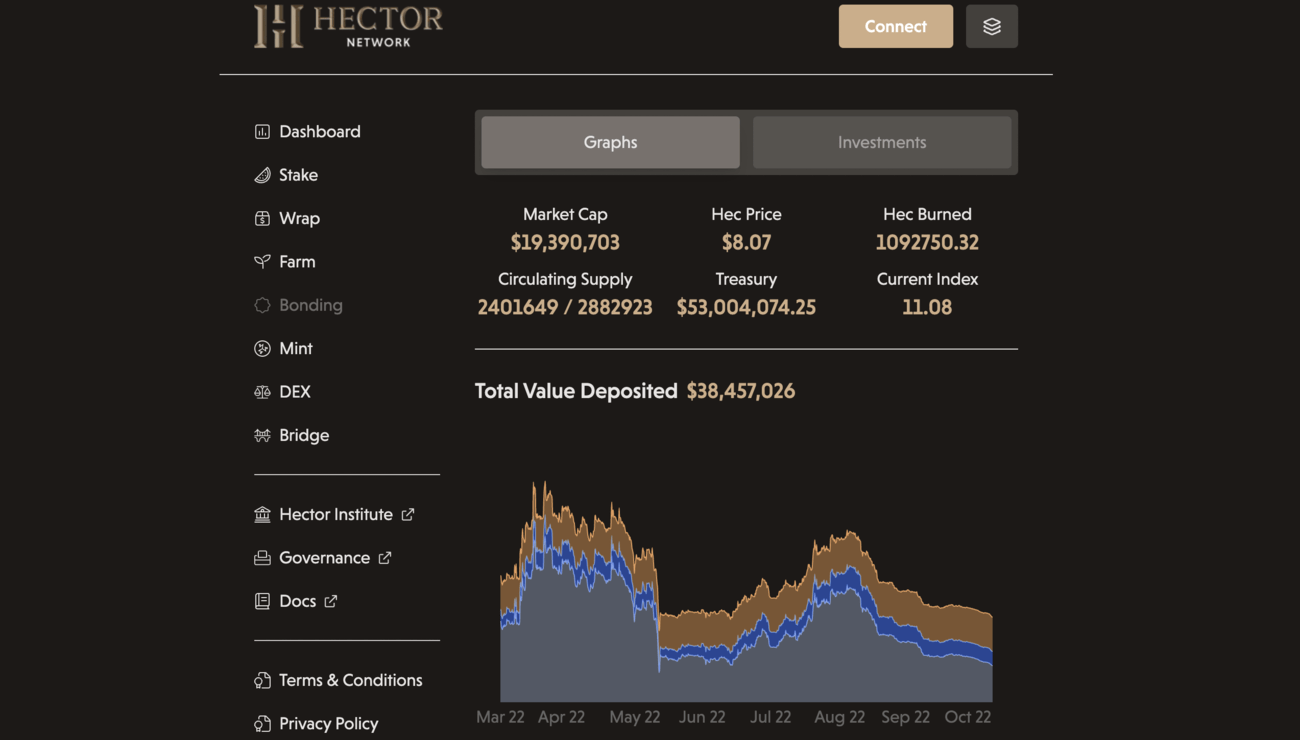Click the Aug 22 axis label
Screen dimensions: 1300x740
[839, 717]
